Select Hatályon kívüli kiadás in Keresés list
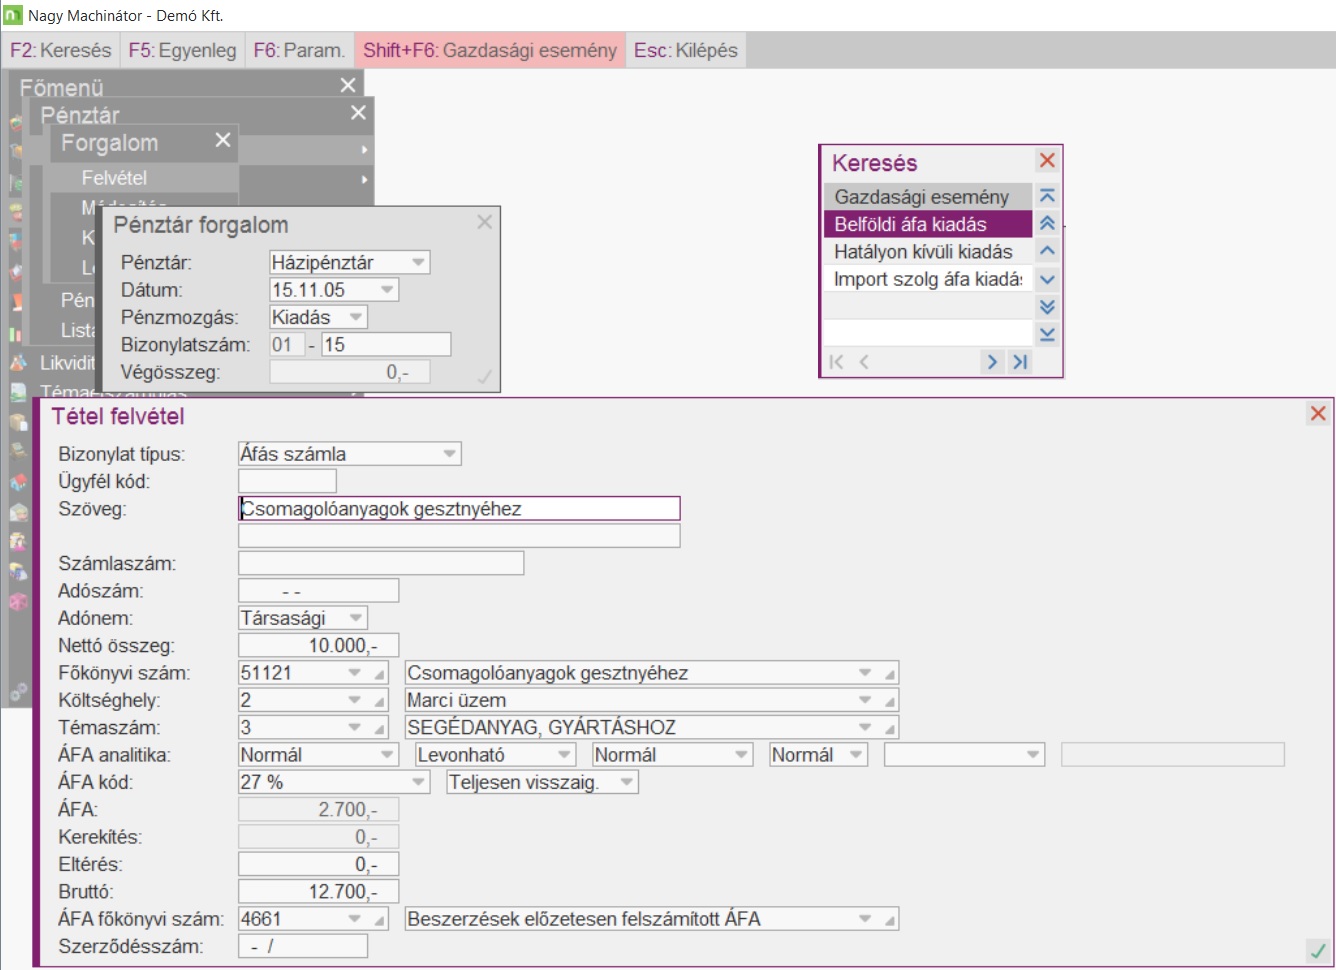 point(928,252)
